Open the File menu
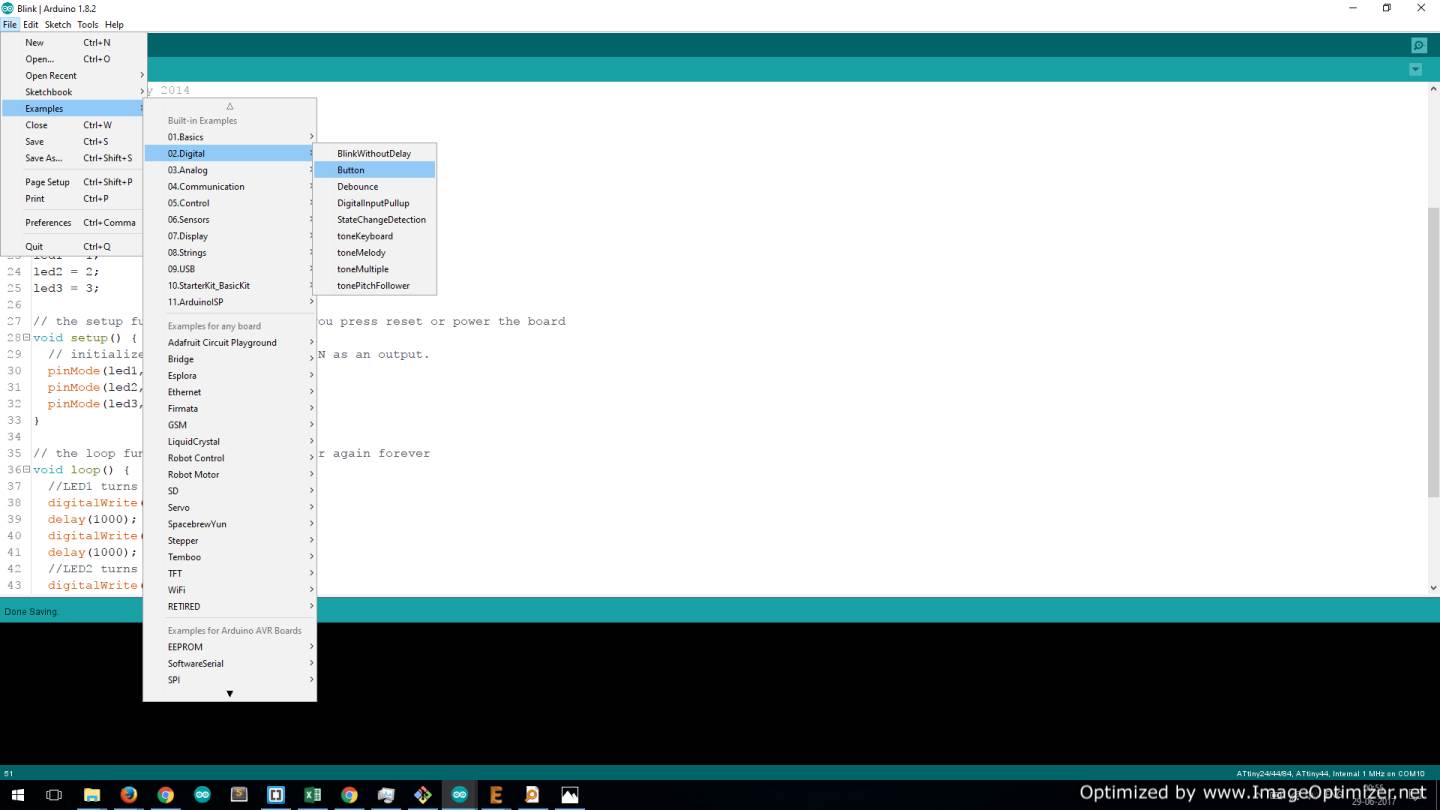Image resolution: width=1440 pixels, height=810 pixels. (x=10, y=24)
